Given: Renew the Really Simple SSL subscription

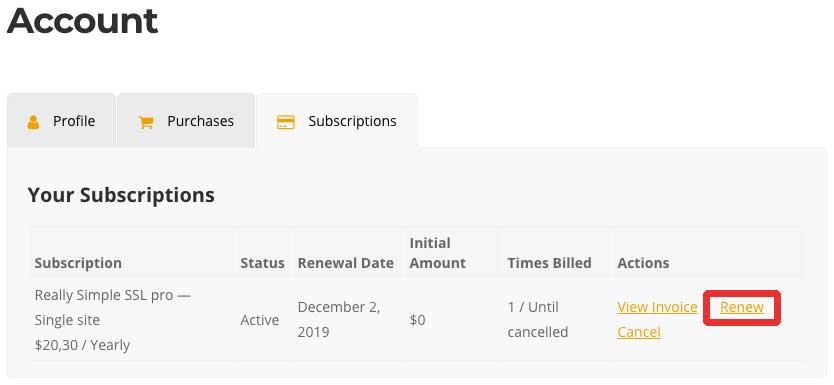Looking at the screenshot, I should pyautogui.click(x=741, y=307).
